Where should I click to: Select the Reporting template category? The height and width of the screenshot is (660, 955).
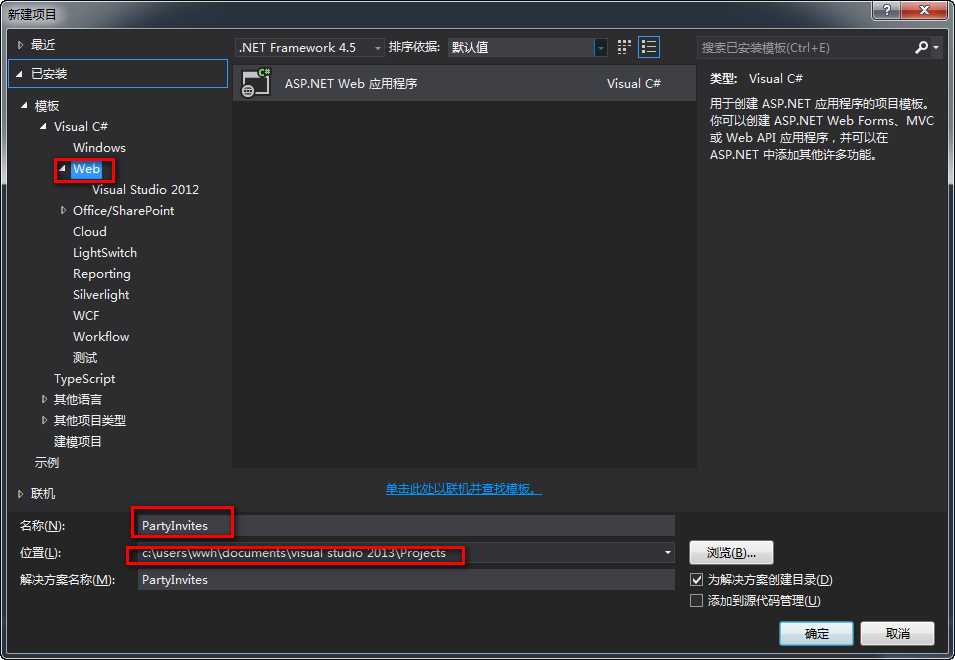(102, 273)
